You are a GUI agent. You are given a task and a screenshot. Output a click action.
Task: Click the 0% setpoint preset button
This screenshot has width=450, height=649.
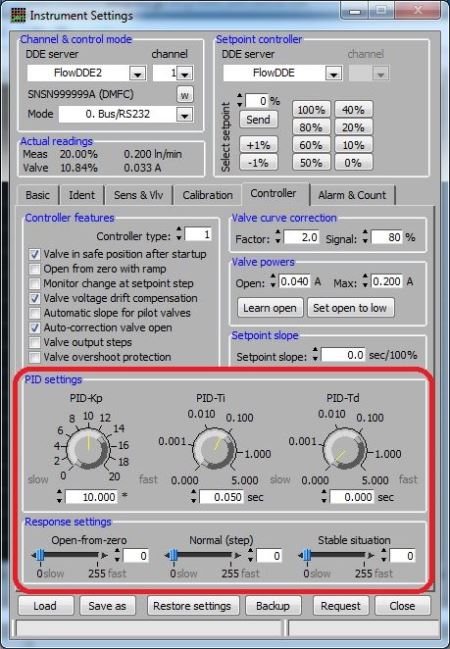coord(353,163)
